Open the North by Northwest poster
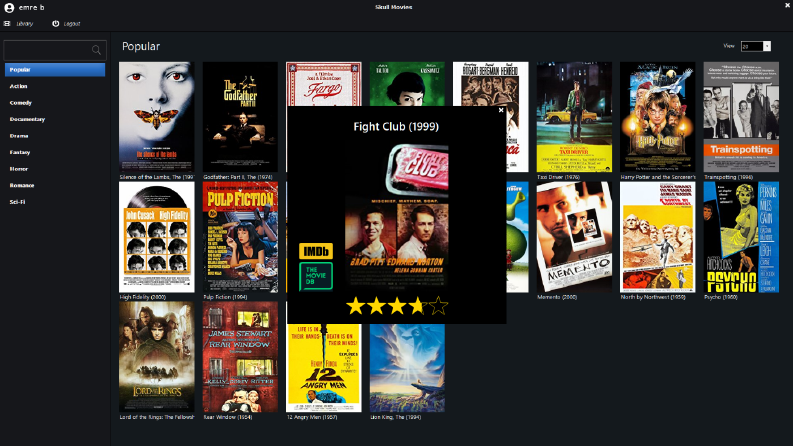793x446 pixels. click(x=657, y=237)
